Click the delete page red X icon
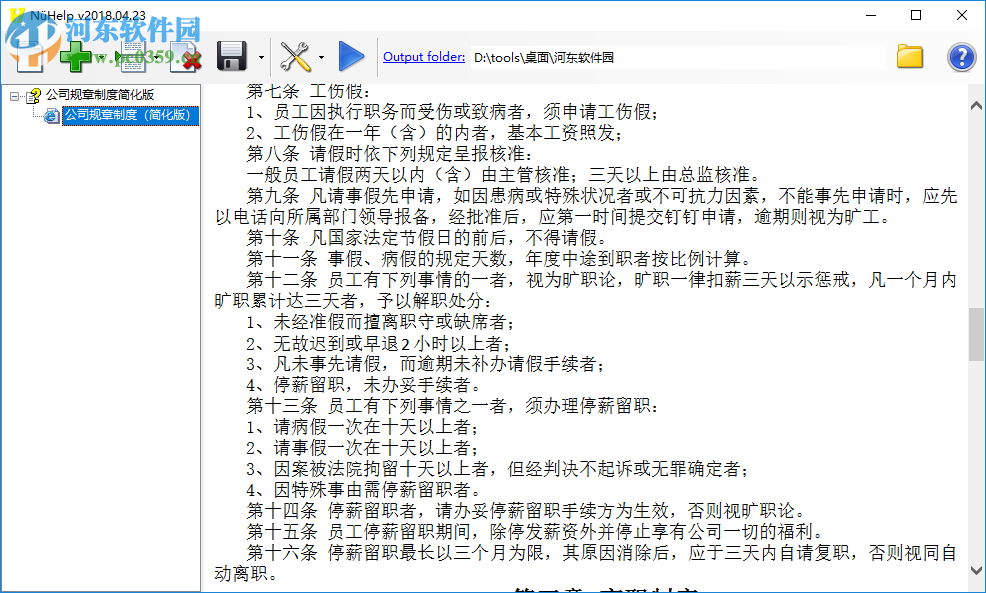 (x=186, y=57)
